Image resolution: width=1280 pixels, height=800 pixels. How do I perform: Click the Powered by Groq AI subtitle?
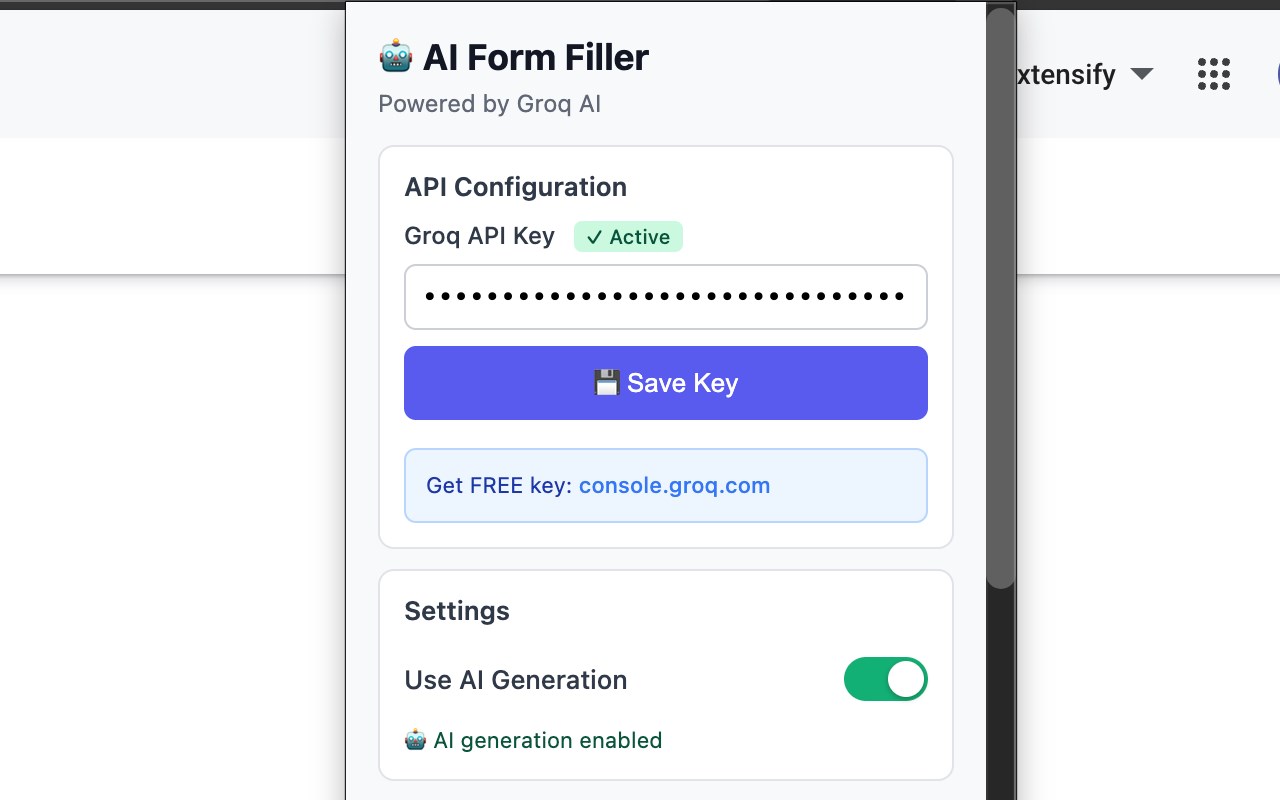(489, 104)
